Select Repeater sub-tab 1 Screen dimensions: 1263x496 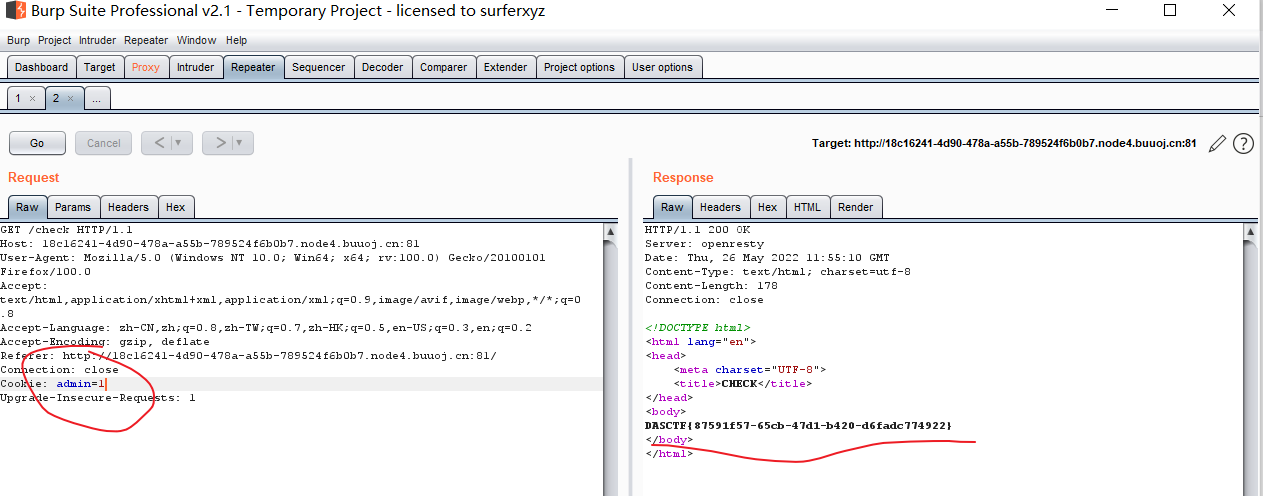[x=17, y=99]
